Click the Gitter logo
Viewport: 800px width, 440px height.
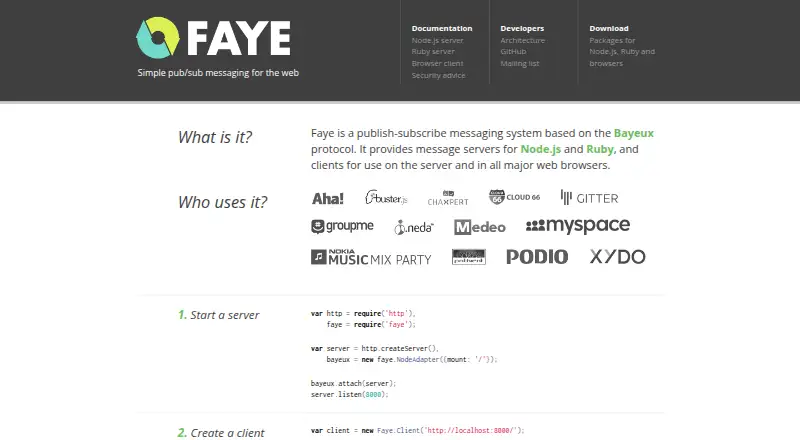point(589,198)
